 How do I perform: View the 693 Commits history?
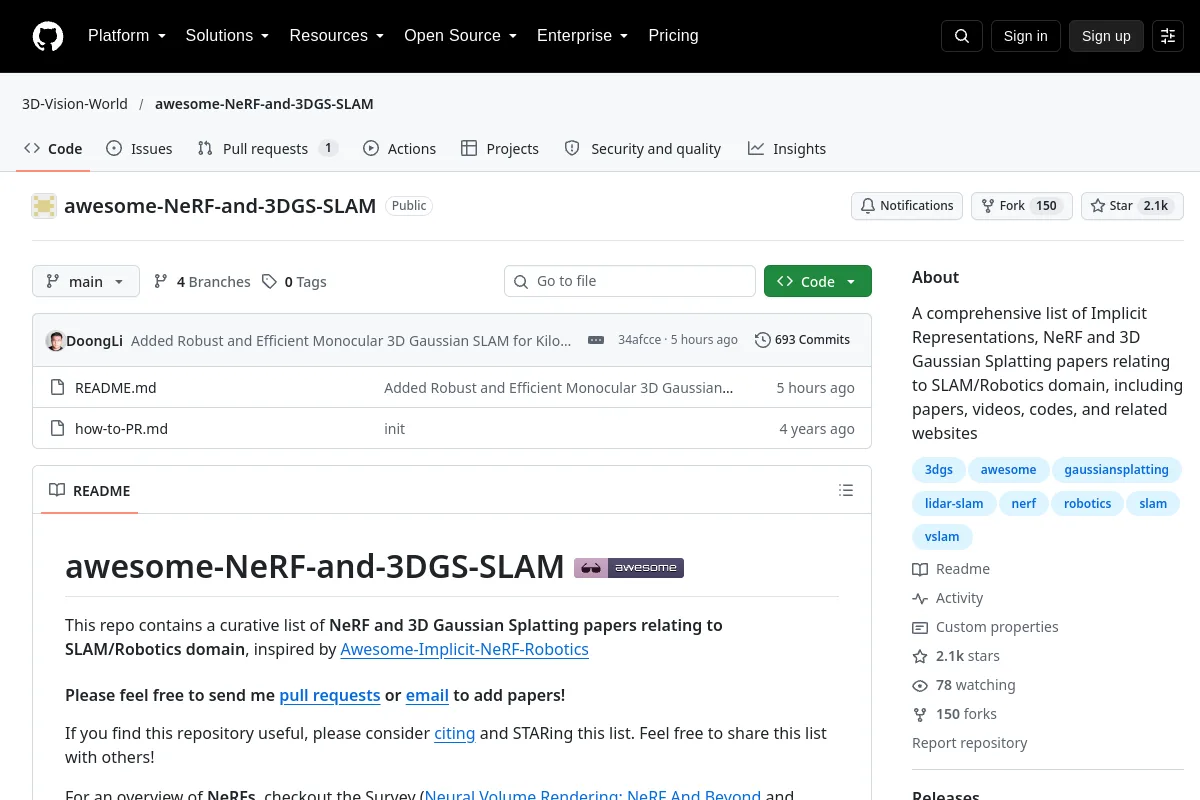click(803, 340)
